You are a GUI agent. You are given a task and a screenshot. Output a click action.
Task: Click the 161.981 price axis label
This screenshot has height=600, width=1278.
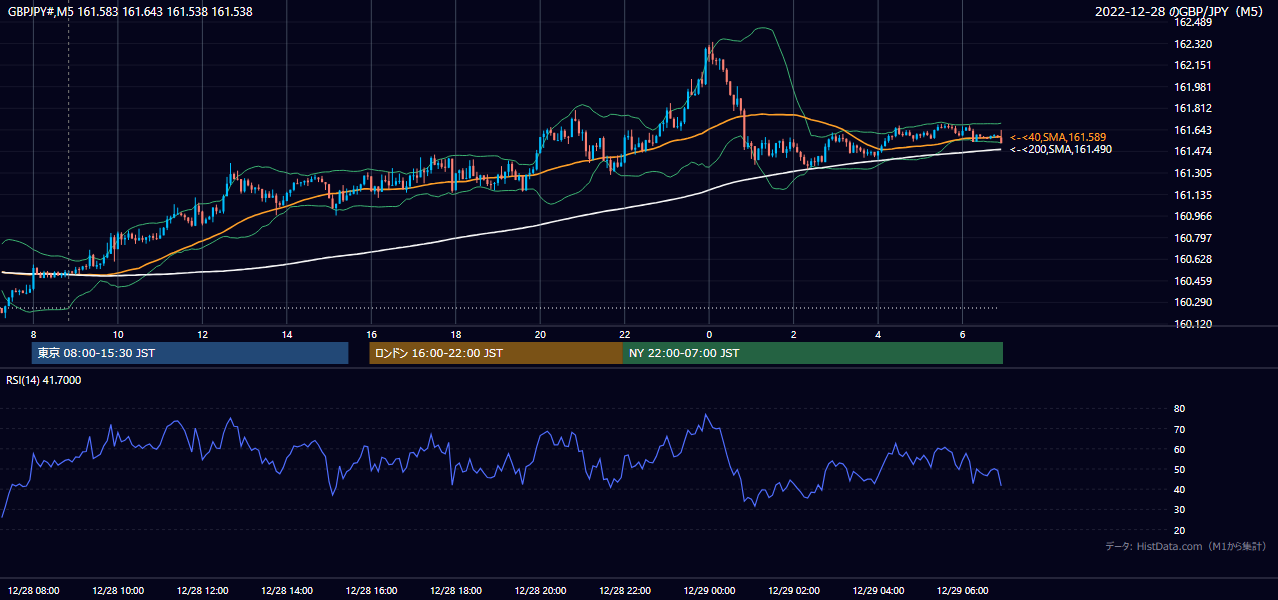[x=1193, y=87]
